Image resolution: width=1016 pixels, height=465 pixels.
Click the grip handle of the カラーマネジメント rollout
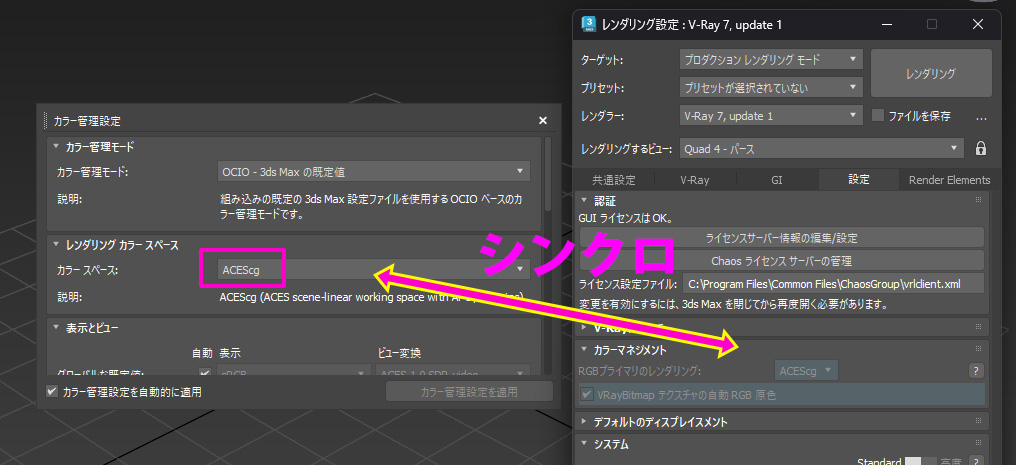(978, 350)
